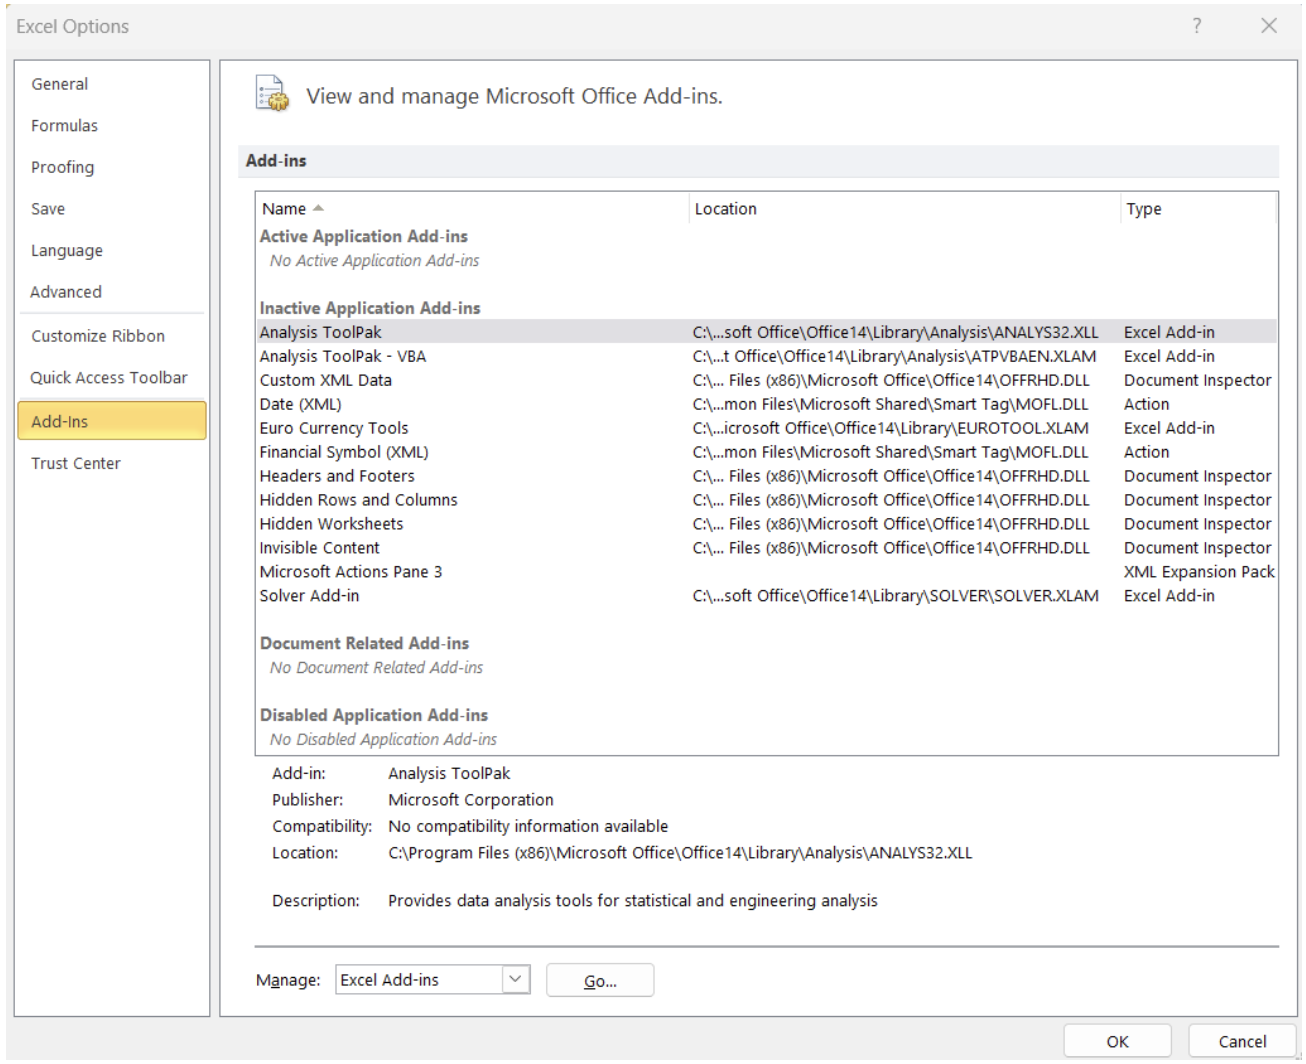The height and width of the screenshot is (1064, 1306).
Task: Click the Add-ins gear document icon
Action: point(272,94)
